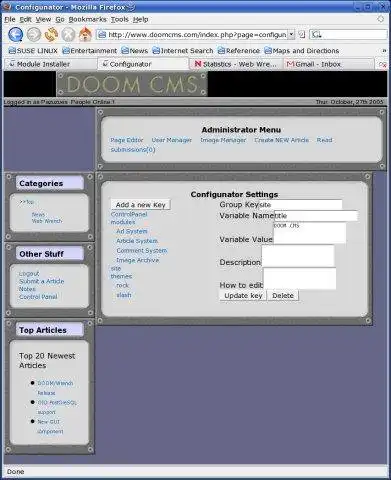Open the search engine selector icon

317,34
